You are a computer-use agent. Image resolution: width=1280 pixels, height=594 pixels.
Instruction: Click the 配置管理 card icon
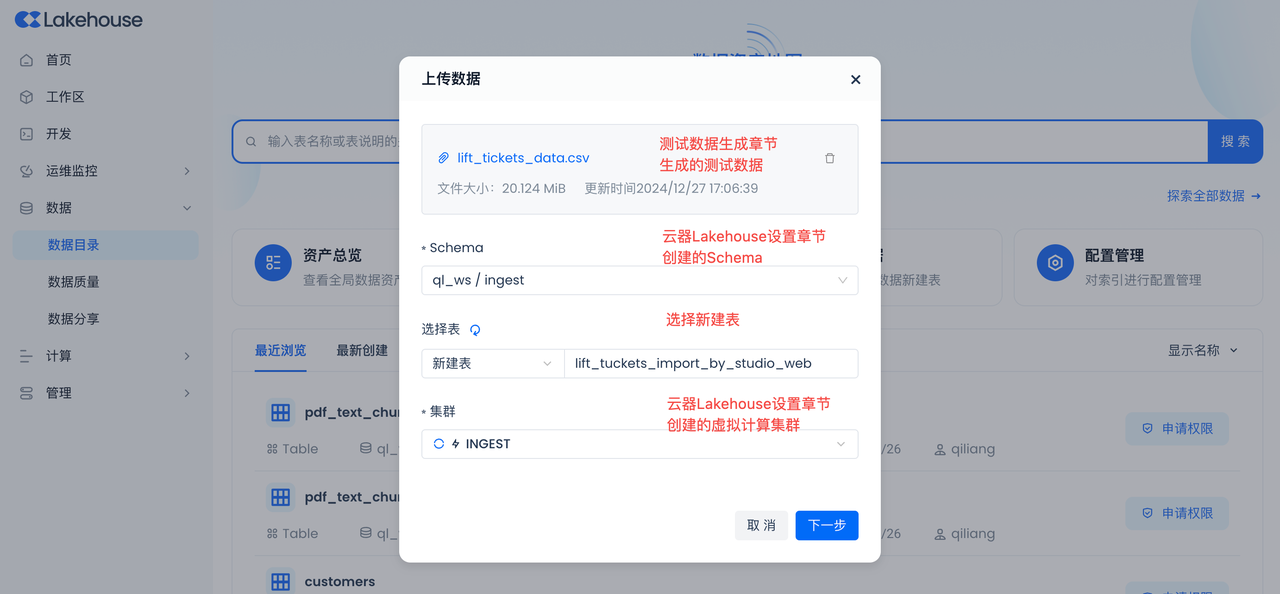tap(1054, 263)
